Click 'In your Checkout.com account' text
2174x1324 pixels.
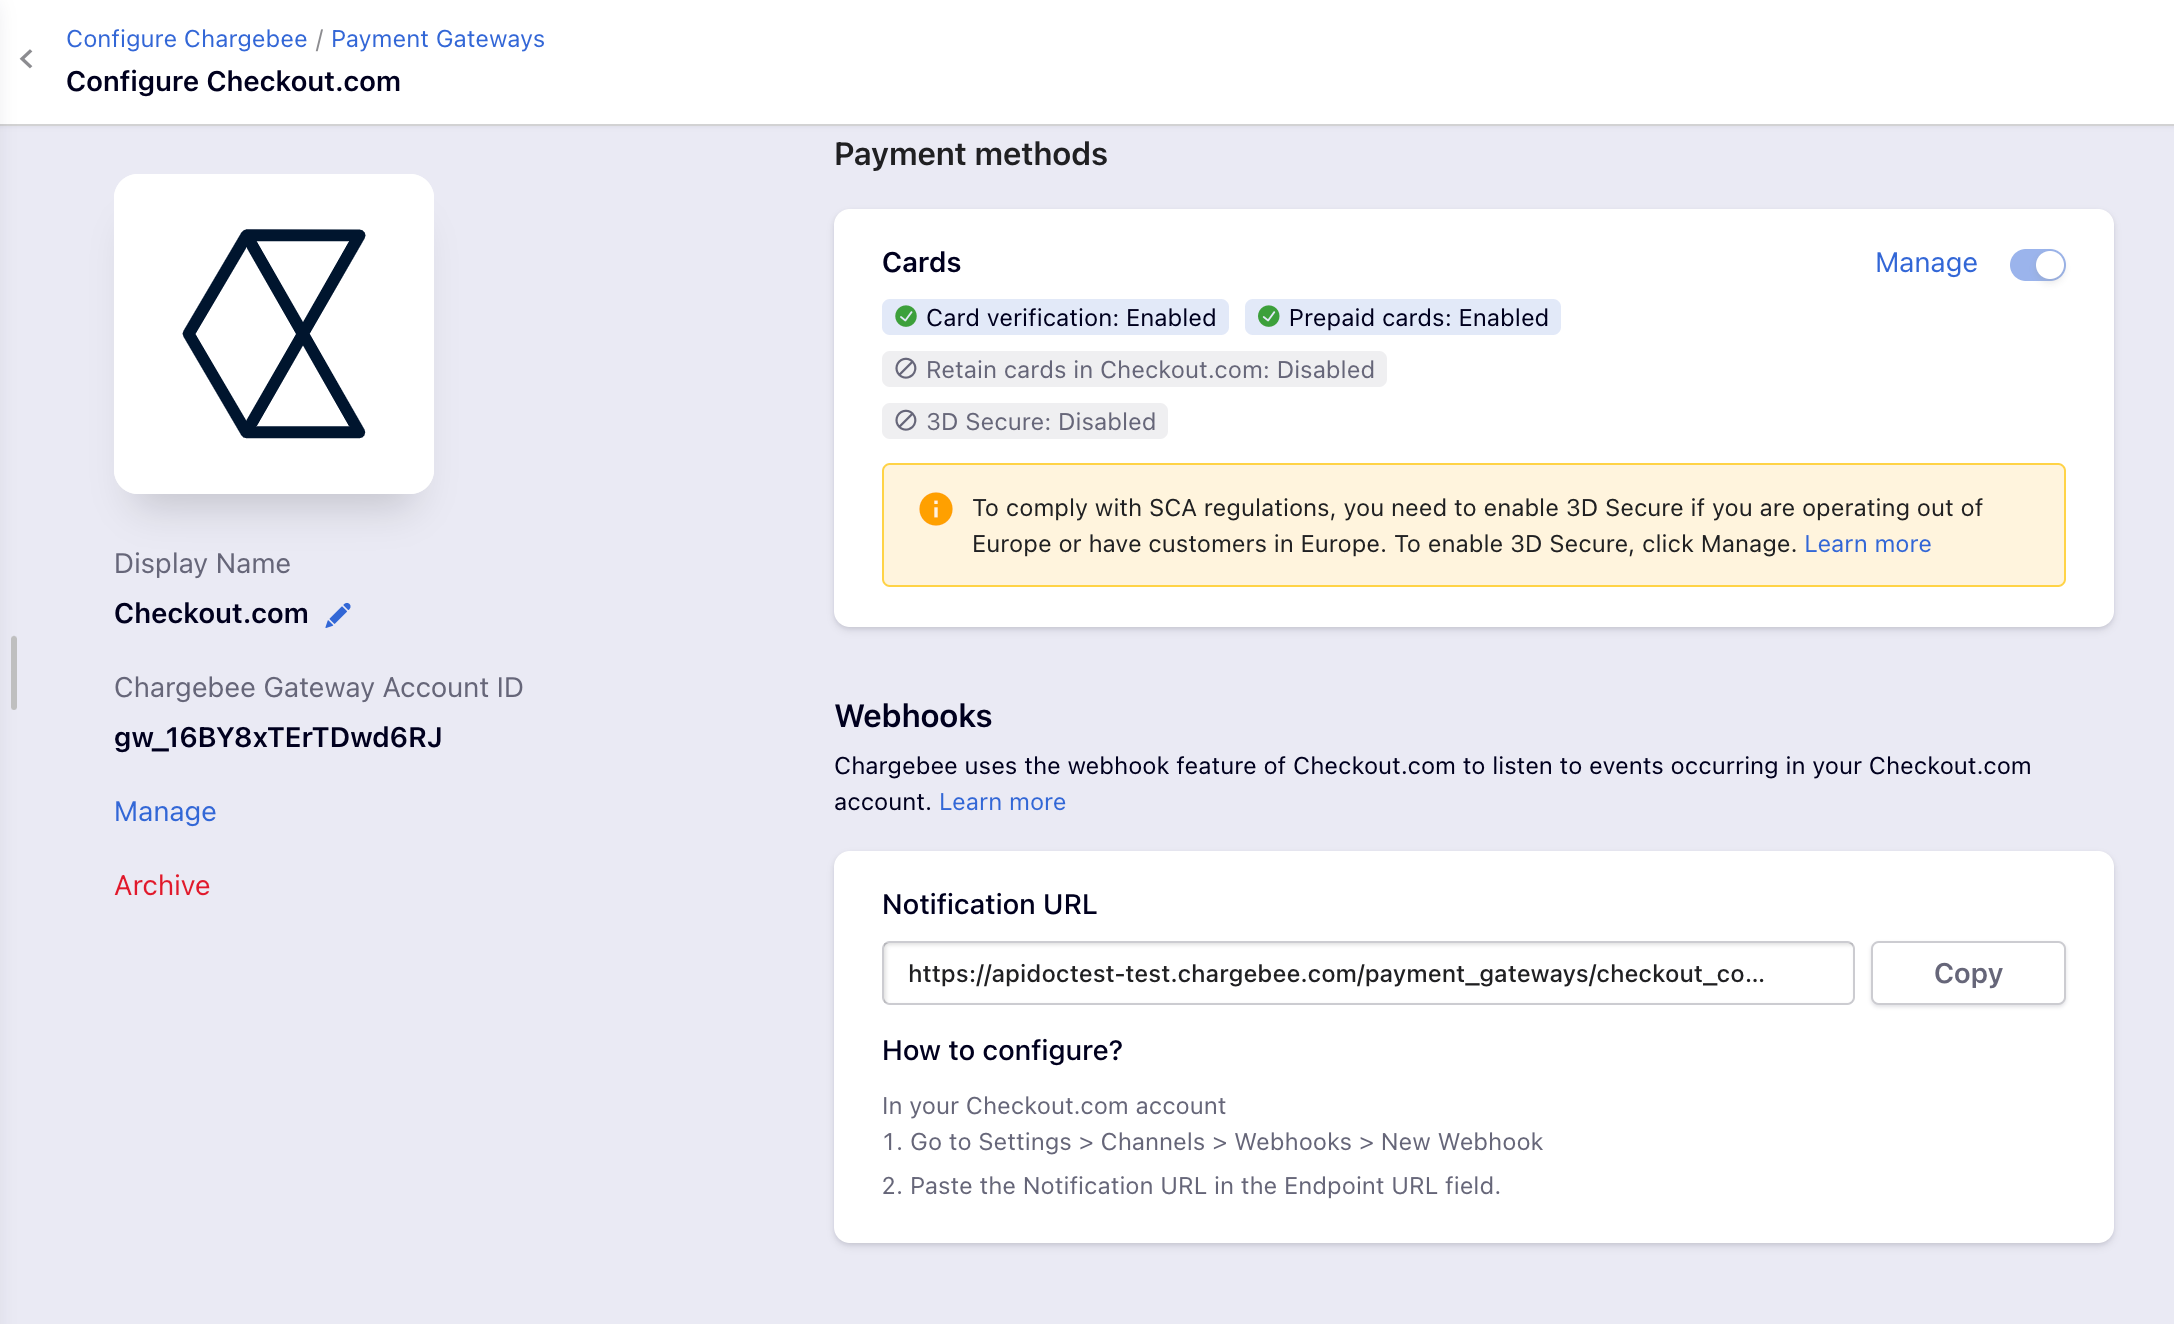pos(1054,1106)
